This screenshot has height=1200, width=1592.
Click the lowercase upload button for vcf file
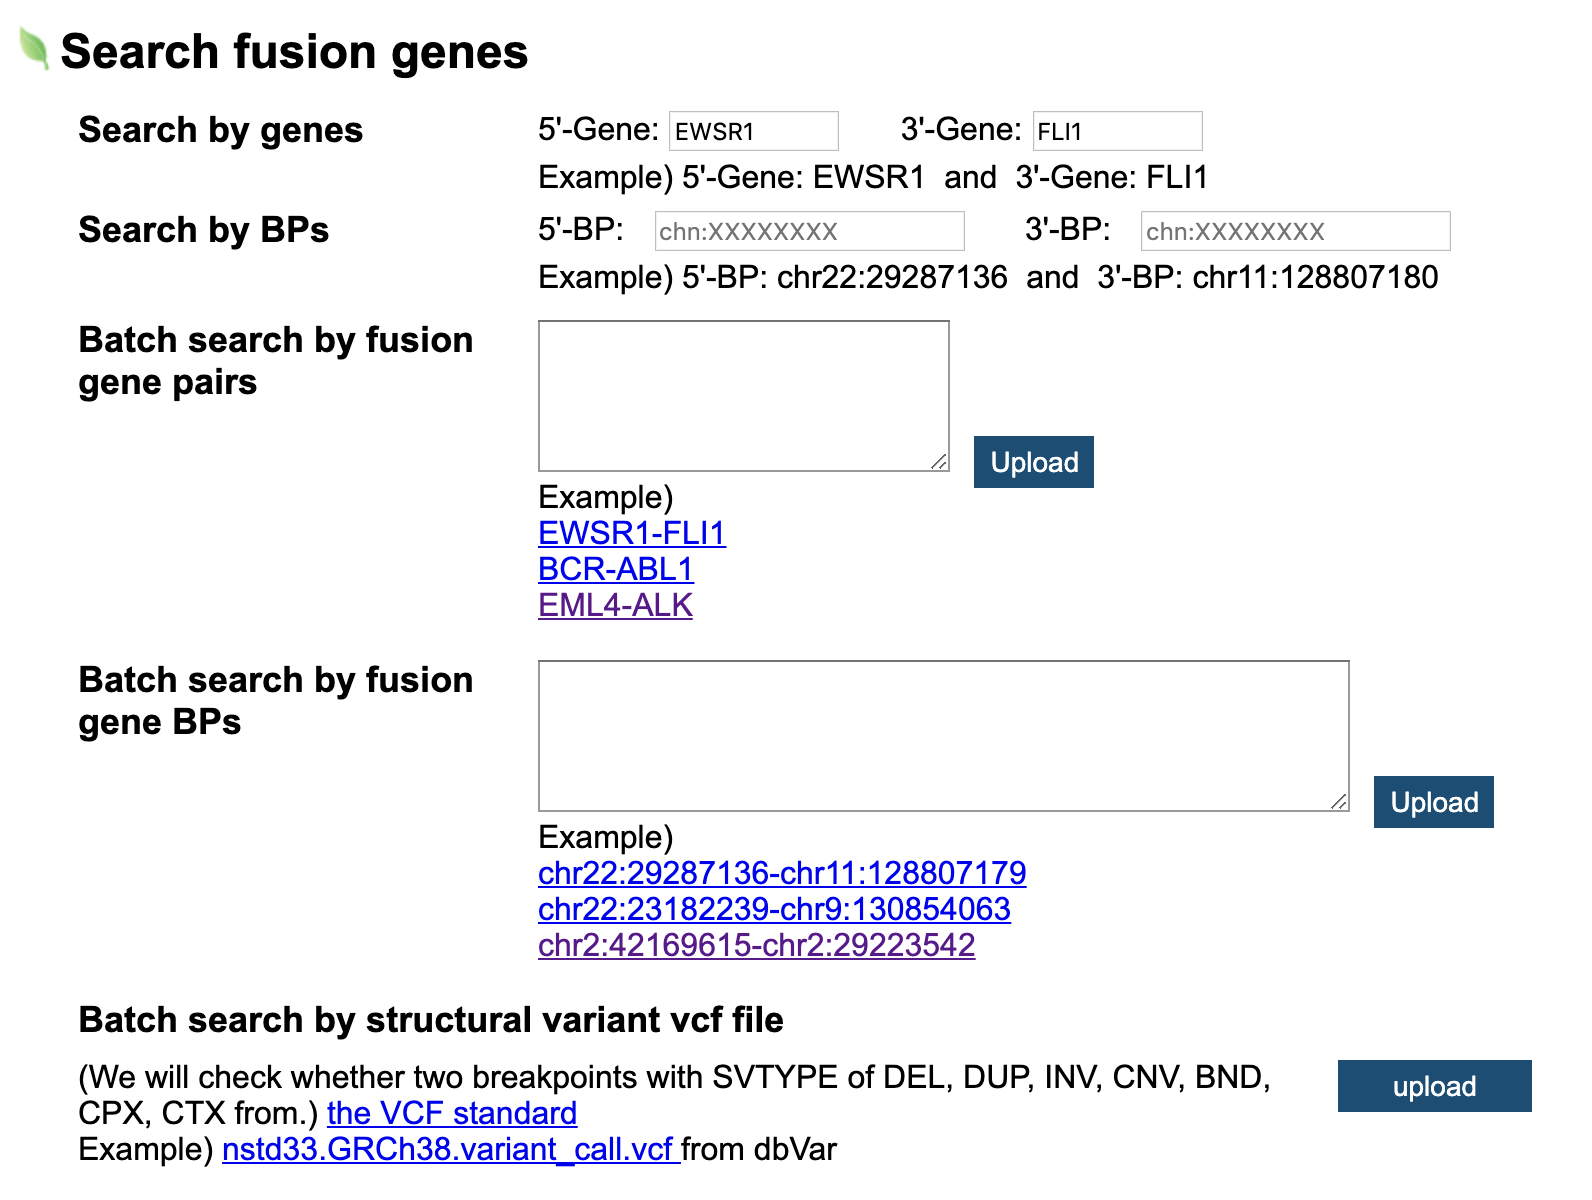pos(1434,1086)
